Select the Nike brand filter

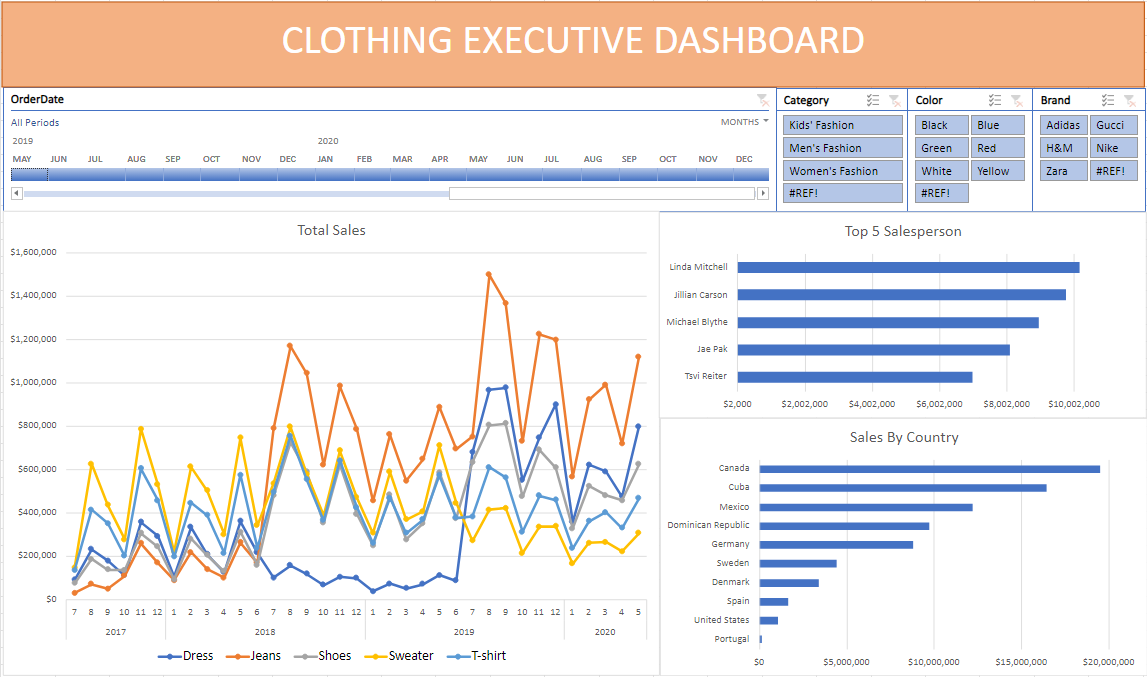click(1113, 148)
